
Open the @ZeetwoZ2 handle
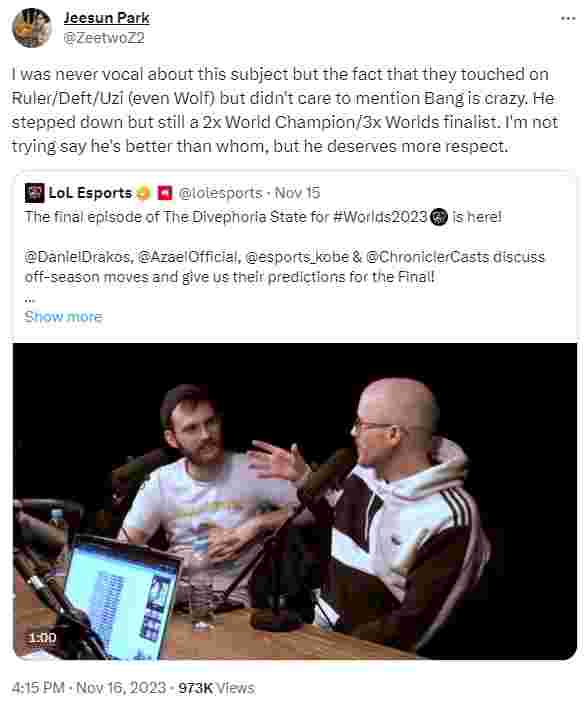click(104, 38)
